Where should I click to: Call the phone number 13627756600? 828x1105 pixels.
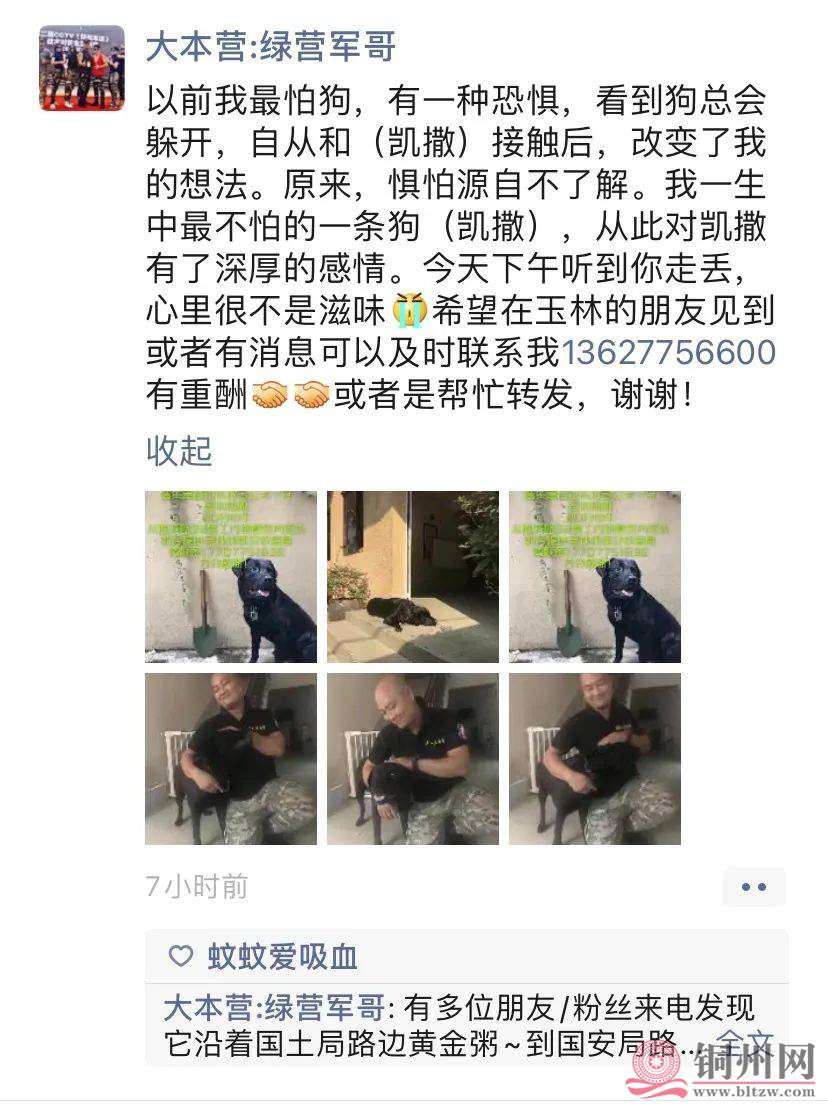point(668,352)
